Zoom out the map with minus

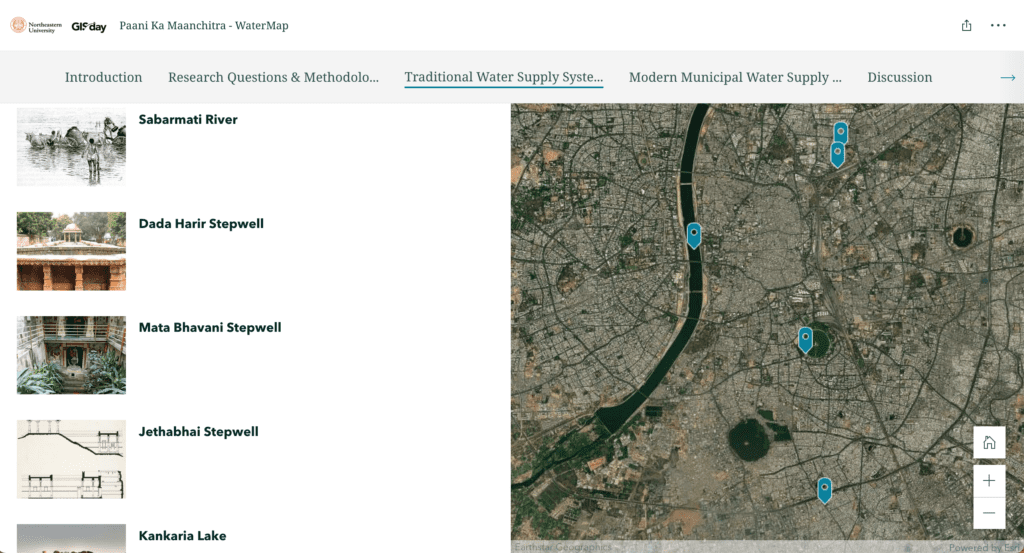click(989, 513)
